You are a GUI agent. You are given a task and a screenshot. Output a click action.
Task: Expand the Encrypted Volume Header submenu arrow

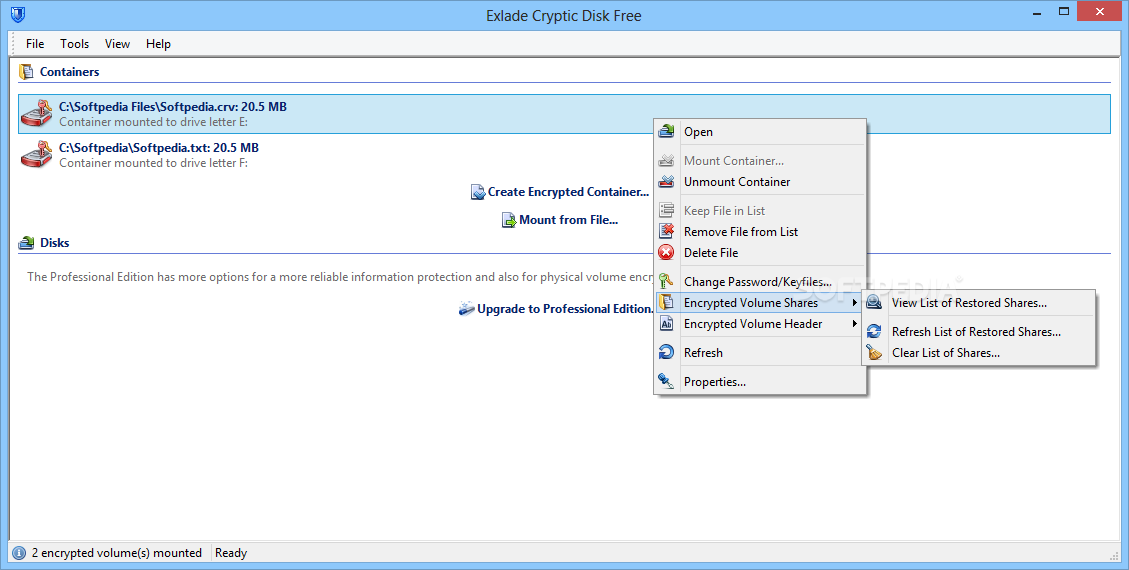pos(855,324)
